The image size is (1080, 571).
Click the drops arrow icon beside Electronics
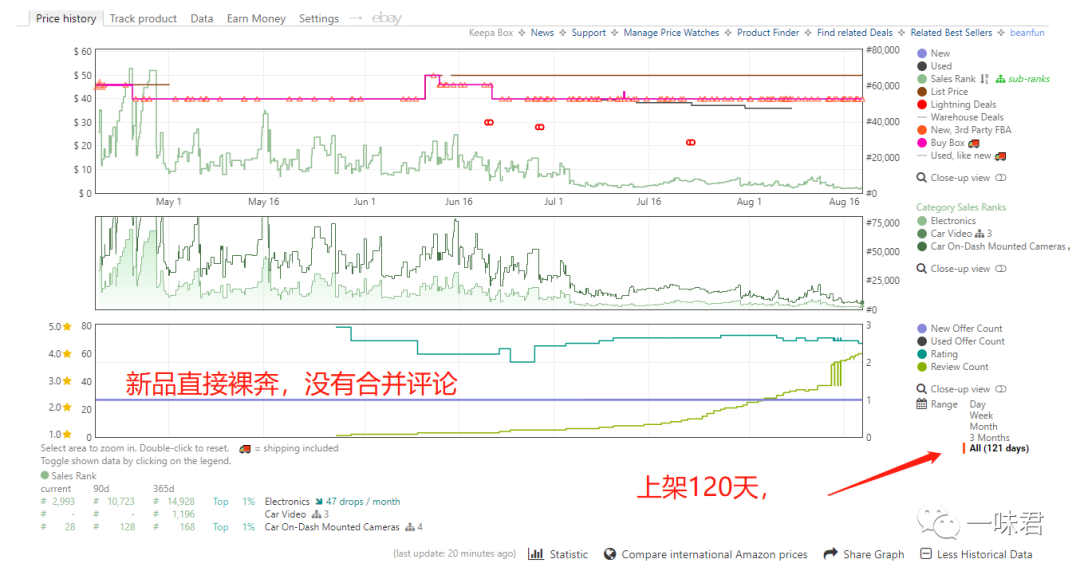(319, 501)
